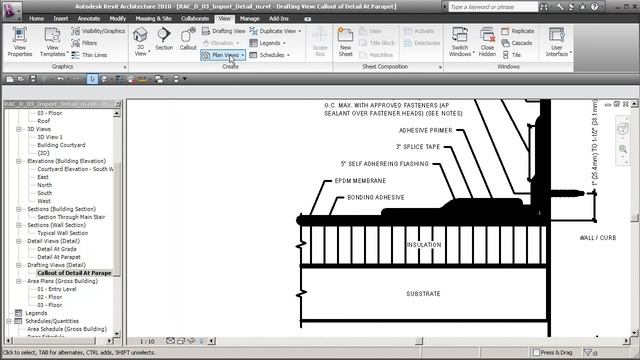640x360 pixels.
Task: Click the search binoculars icon
Action: pos(544,7)
